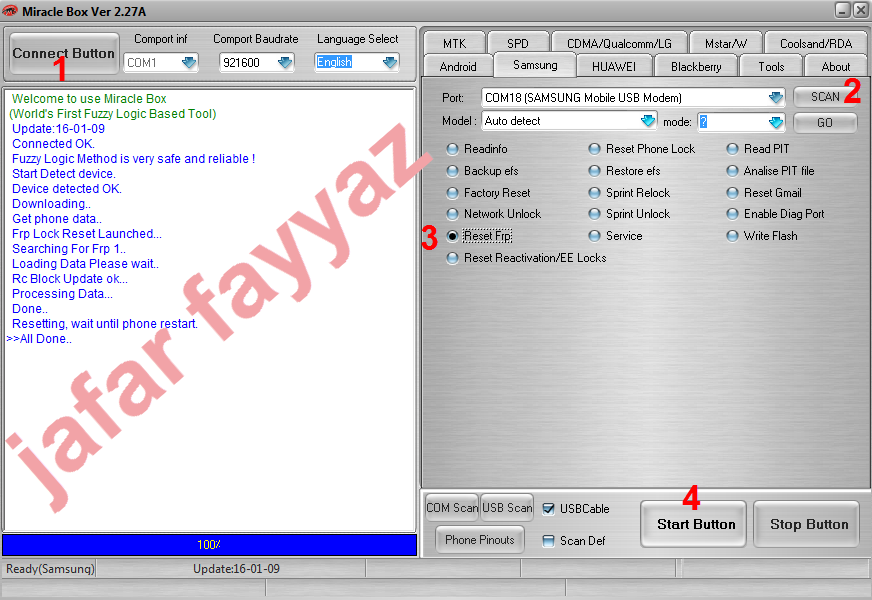Choose the Factory Reset option
The height and width of the screenshot is (600, 872).
click(x=488, y=193)
